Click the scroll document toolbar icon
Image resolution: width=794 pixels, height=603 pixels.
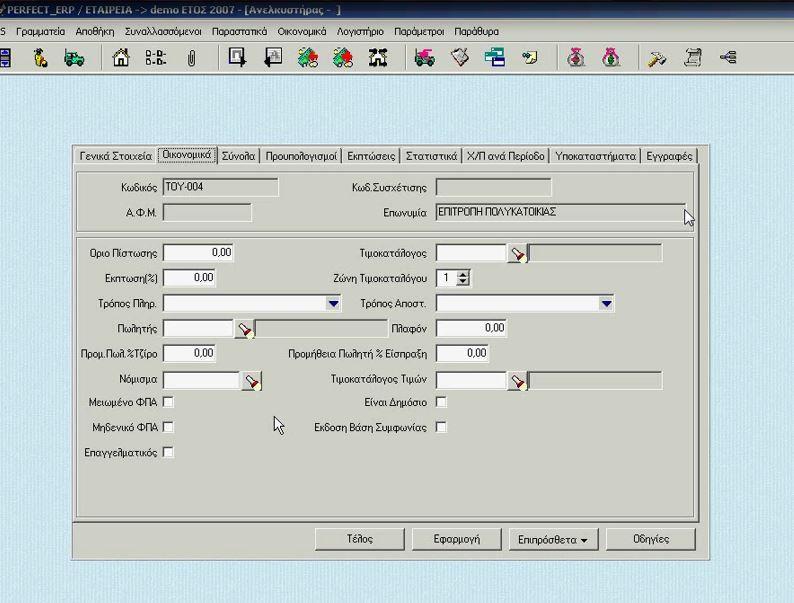click(x=693, y=57)
